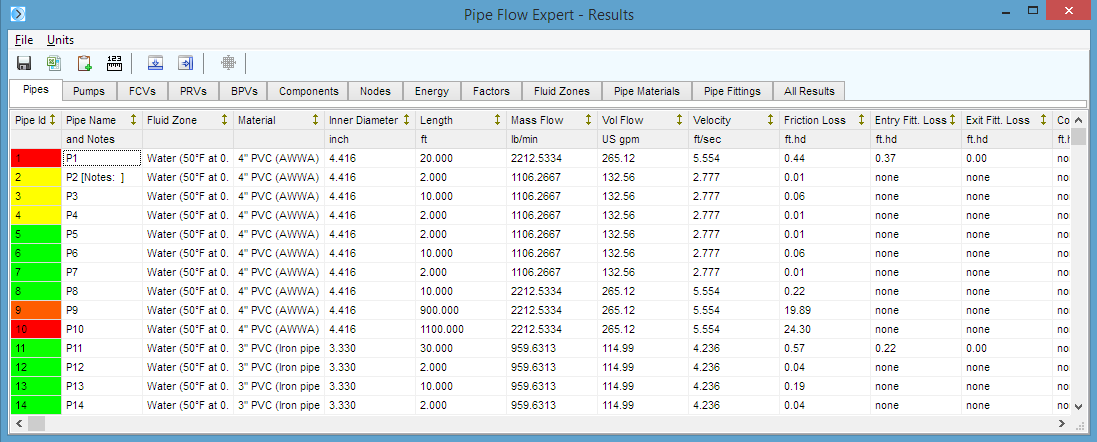Screen dimensions: 1097x442
Task: Open the Units menu
Action: coord(60,40)
